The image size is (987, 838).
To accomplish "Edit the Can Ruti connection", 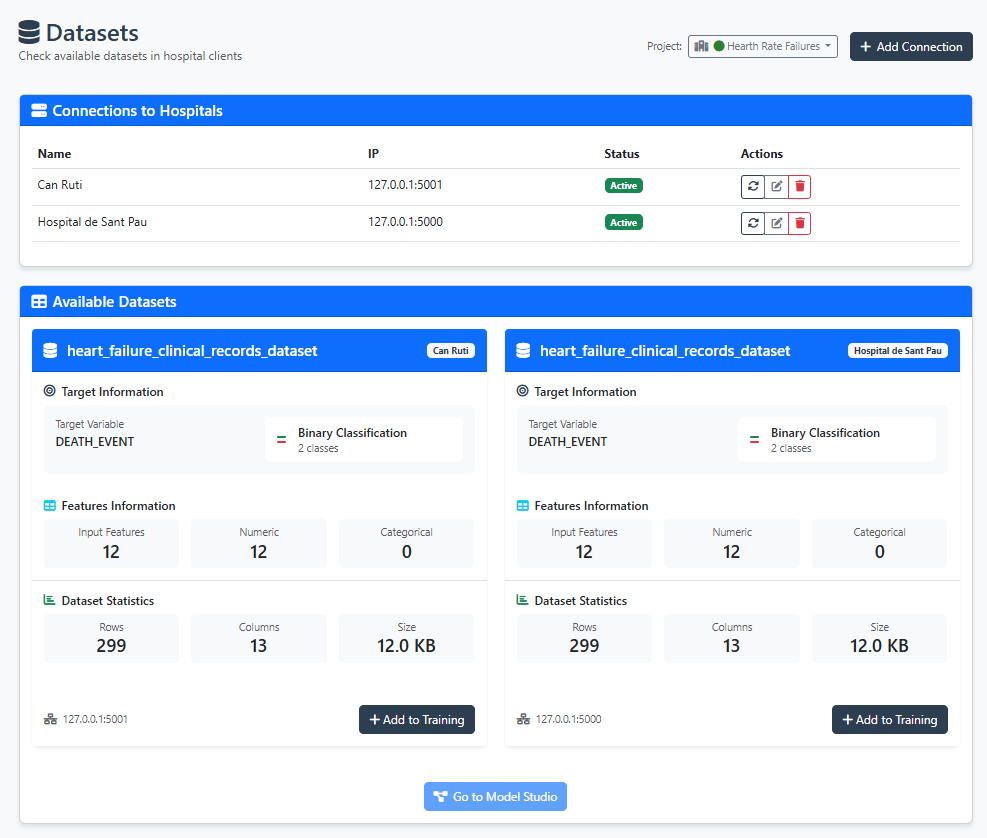I will [776, 186].
